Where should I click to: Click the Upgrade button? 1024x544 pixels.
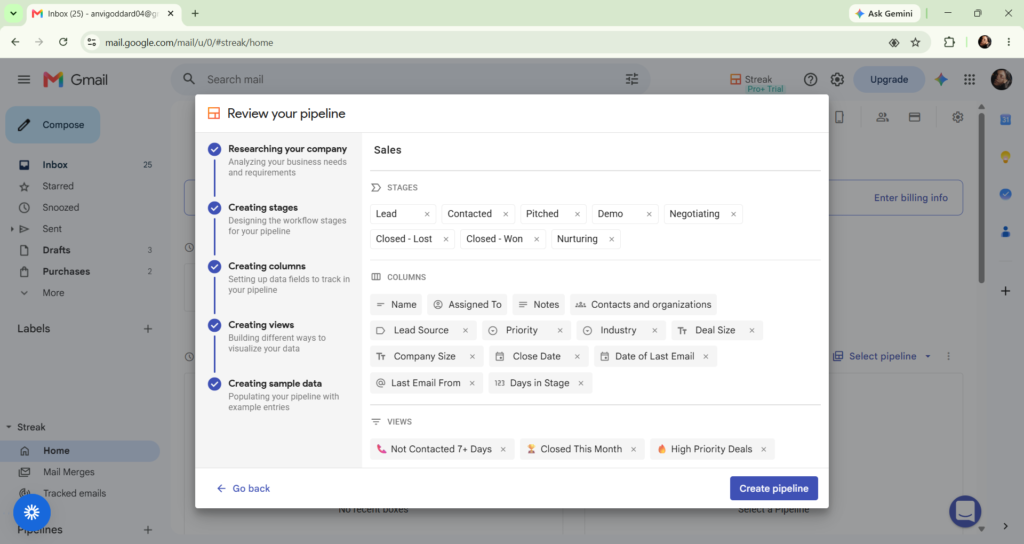tap(889, 80)
